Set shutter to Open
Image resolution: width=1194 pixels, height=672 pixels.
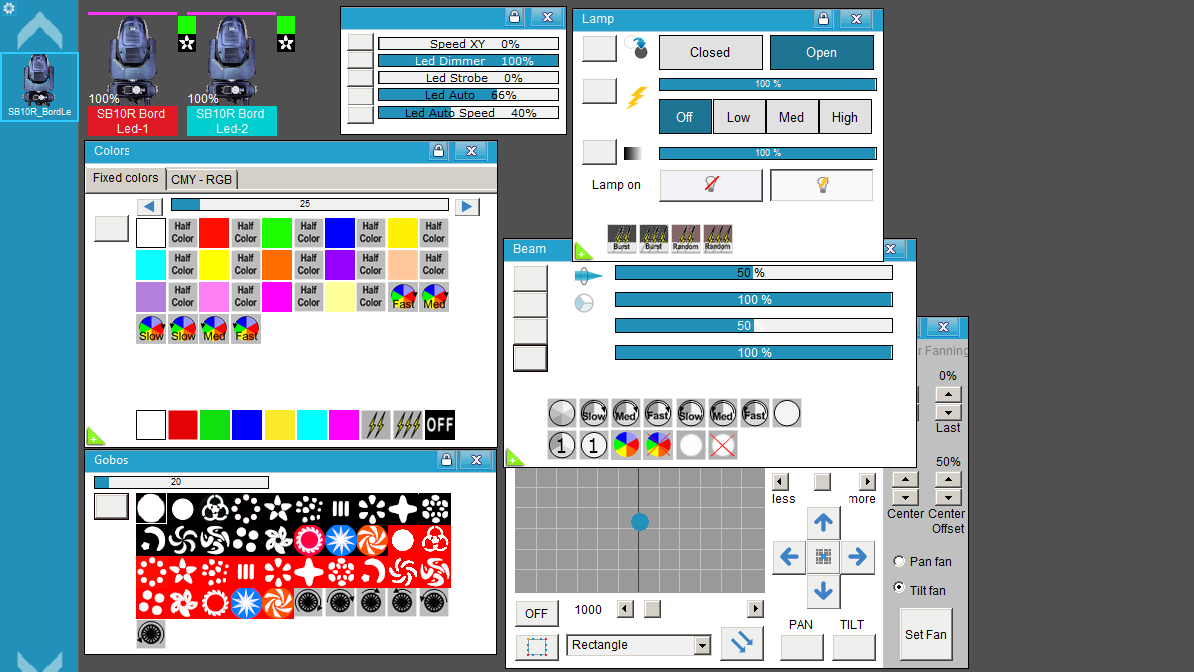click(822, 53)
